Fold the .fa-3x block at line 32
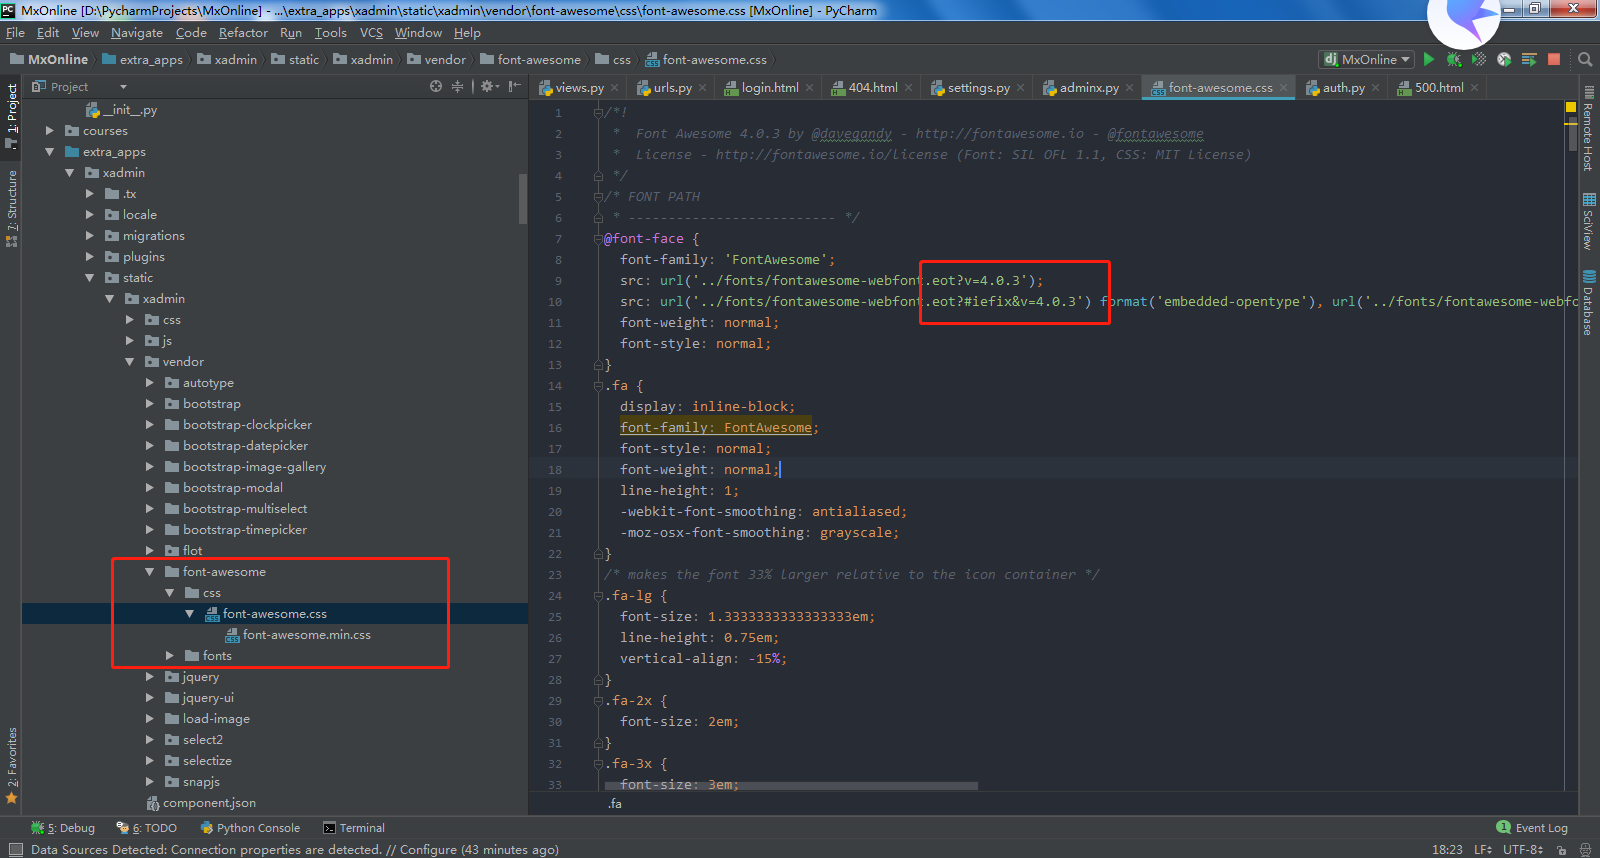 [x=598, y=764]
